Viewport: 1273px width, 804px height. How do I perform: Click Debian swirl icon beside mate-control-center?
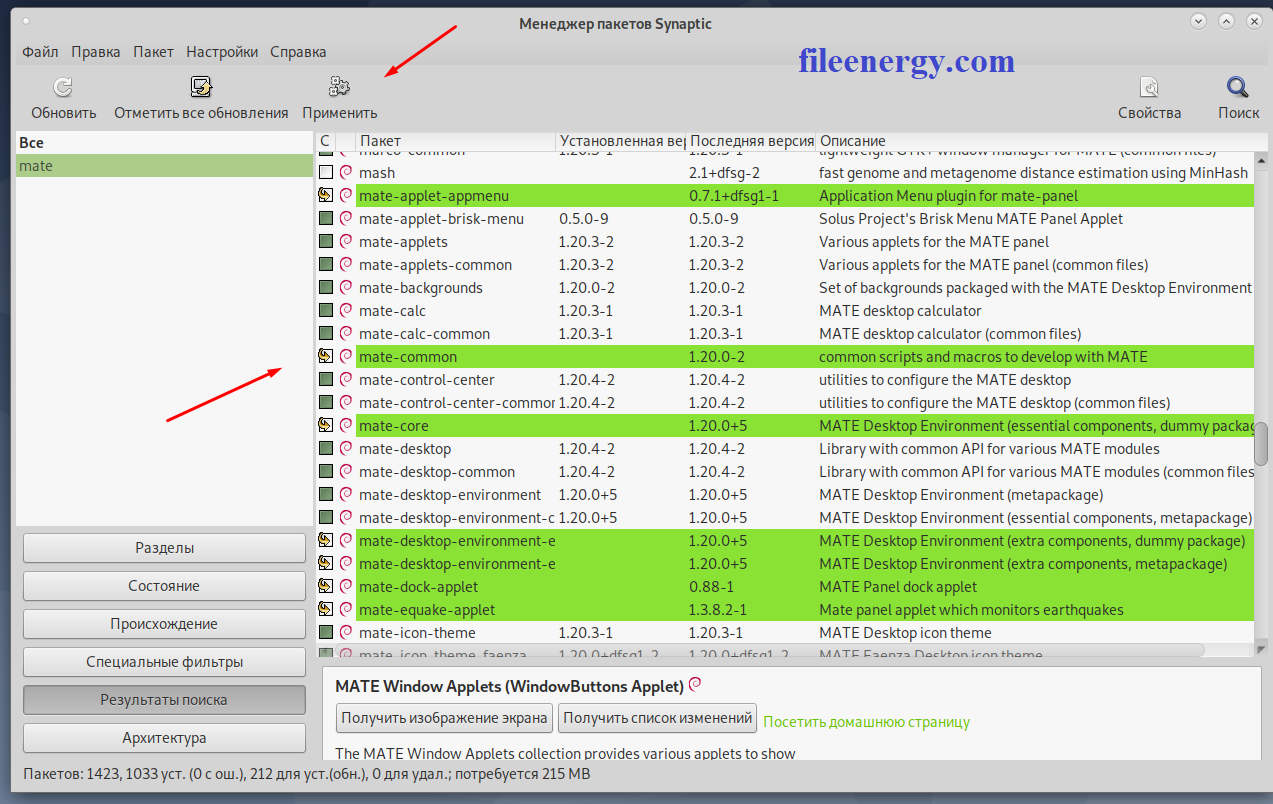[x=346, y=379]
